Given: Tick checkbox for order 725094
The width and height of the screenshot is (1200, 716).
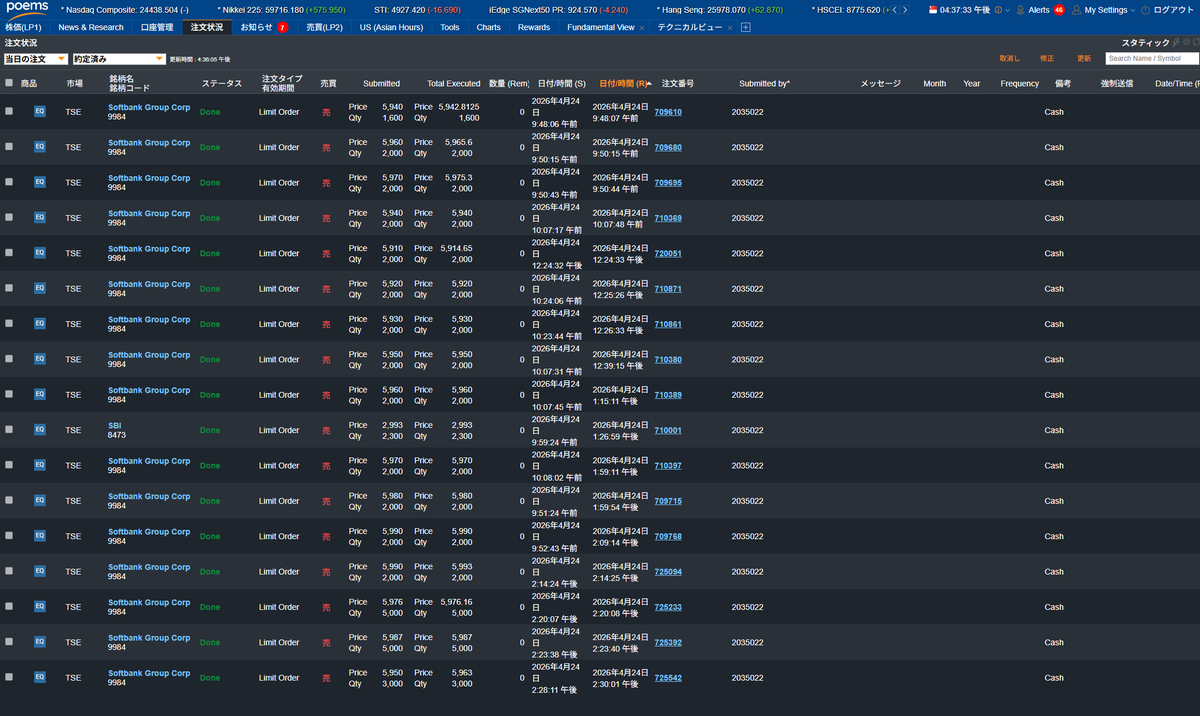Looking at the screenshot, I should (9, 571).
